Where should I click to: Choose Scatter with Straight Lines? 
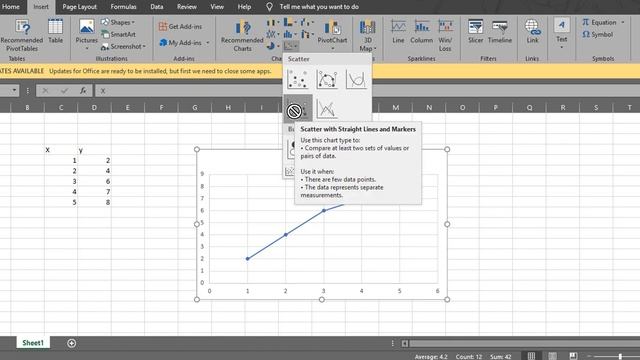327,109
